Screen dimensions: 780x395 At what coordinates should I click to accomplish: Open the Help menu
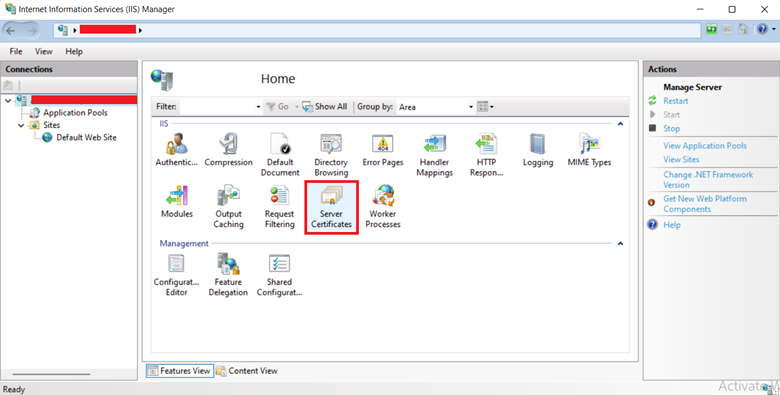74,51
